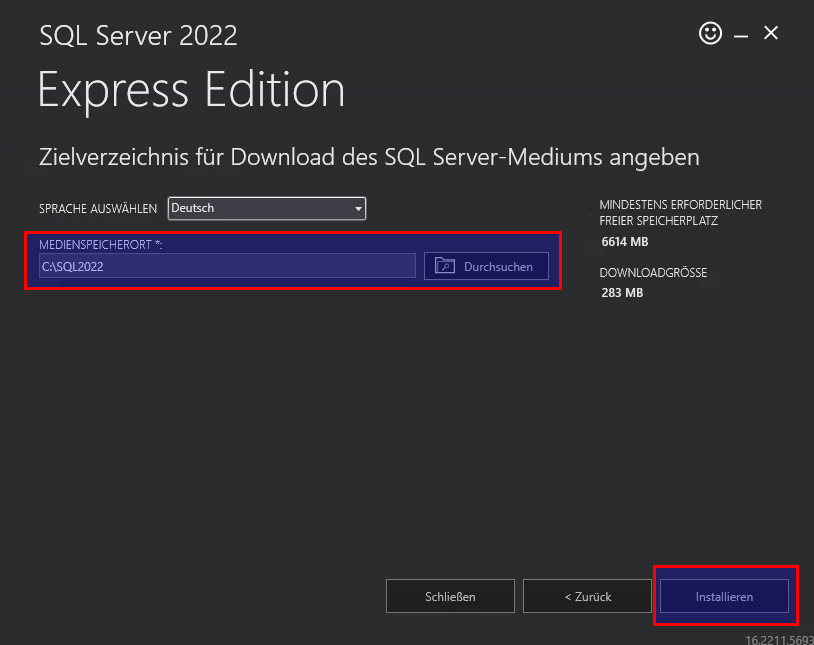814x645 pixels.
Task: Click the version number 16.2211.5693
Action: tap(779, 638)
